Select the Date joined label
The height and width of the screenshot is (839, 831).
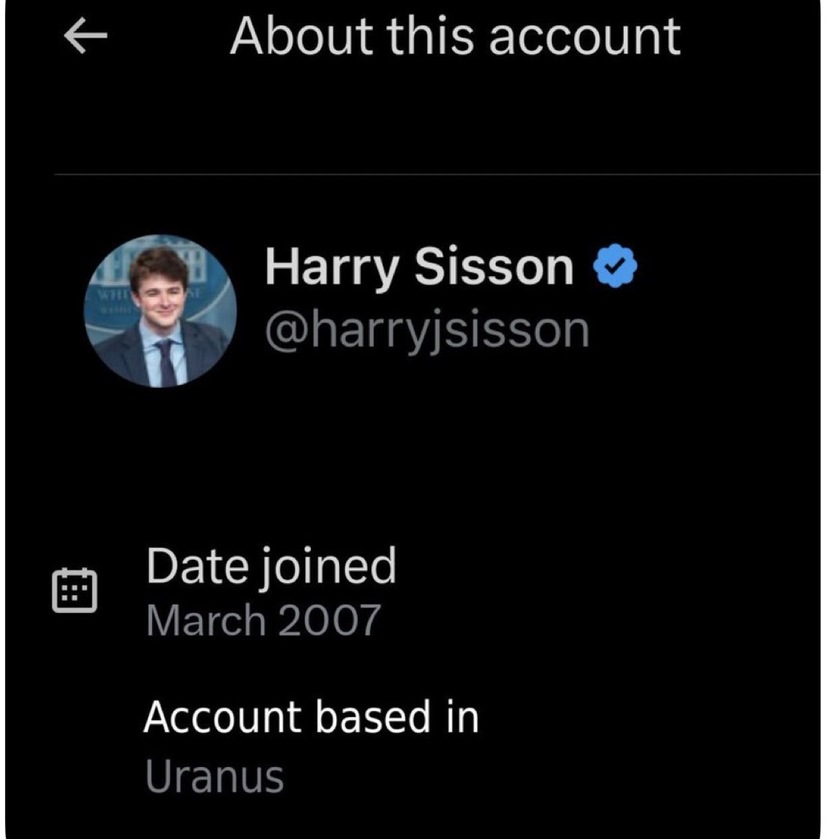(x=271, y=566)
